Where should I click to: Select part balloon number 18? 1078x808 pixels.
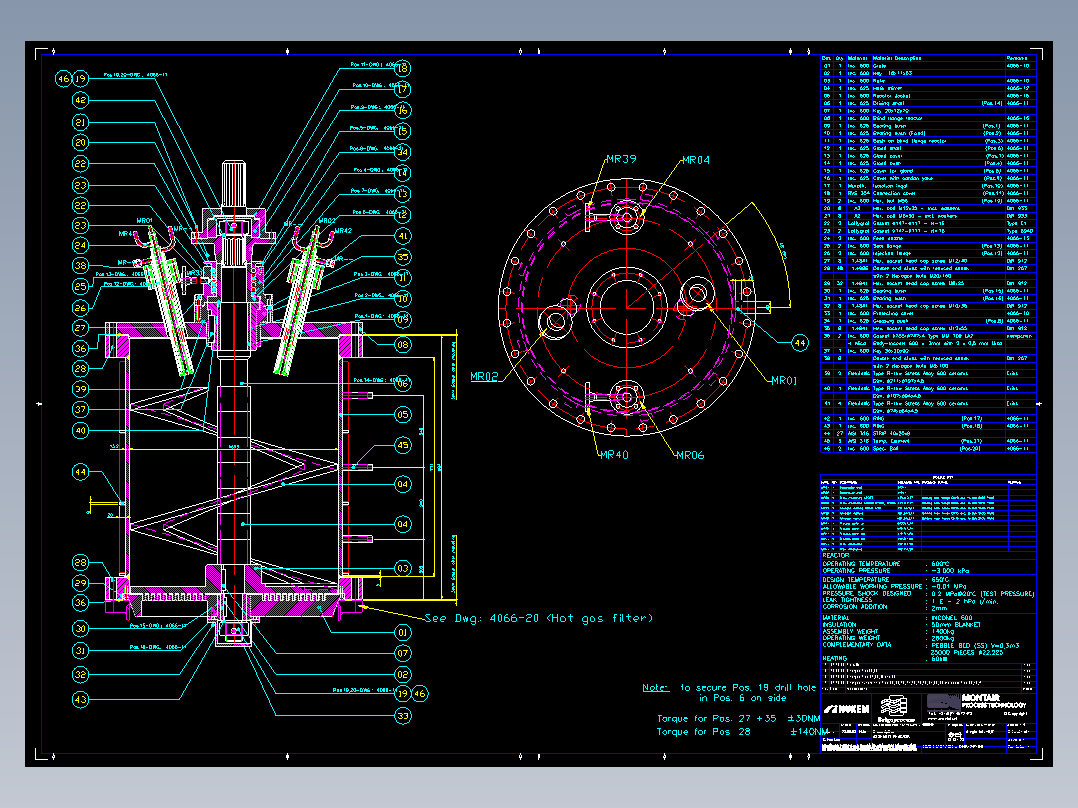pos(403,68)
